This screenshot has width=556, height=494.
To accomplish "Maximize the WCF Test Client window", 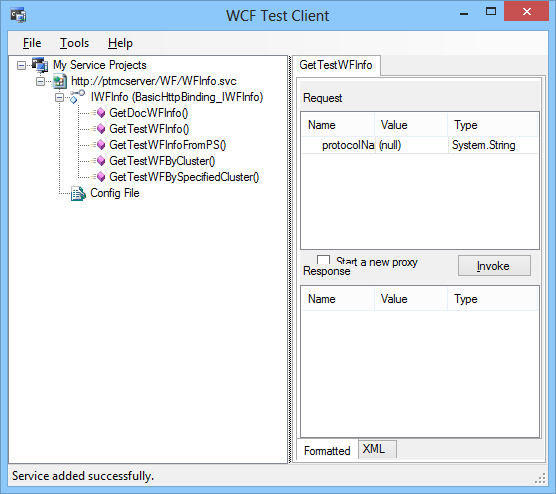I will 491,12.
